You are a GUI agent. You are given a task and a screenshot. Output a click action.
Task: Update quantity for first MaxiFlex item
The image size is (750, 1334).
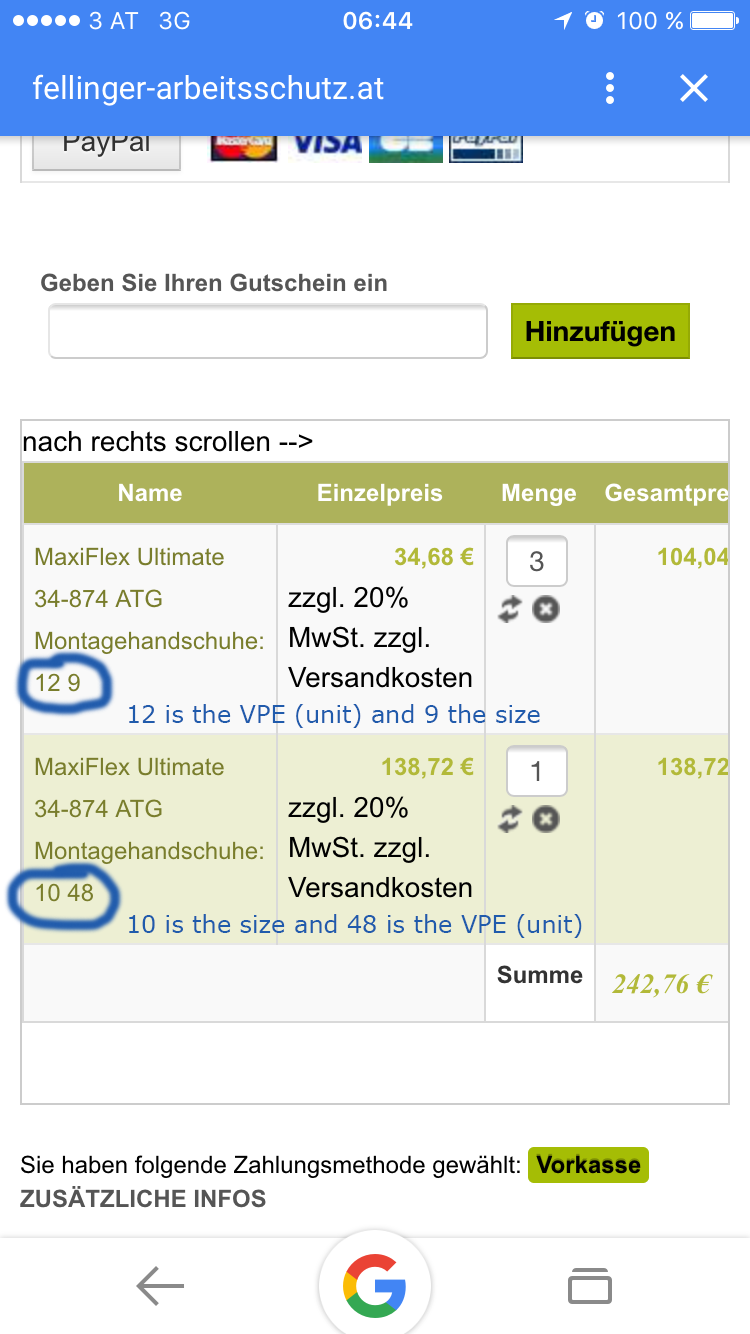(x=510, y=610)
